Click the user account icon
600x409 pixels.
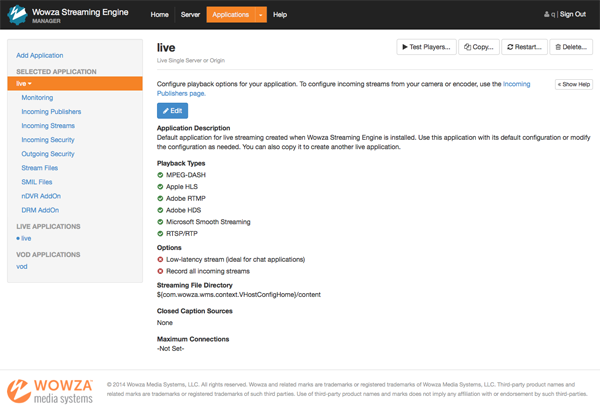point(547,15)
